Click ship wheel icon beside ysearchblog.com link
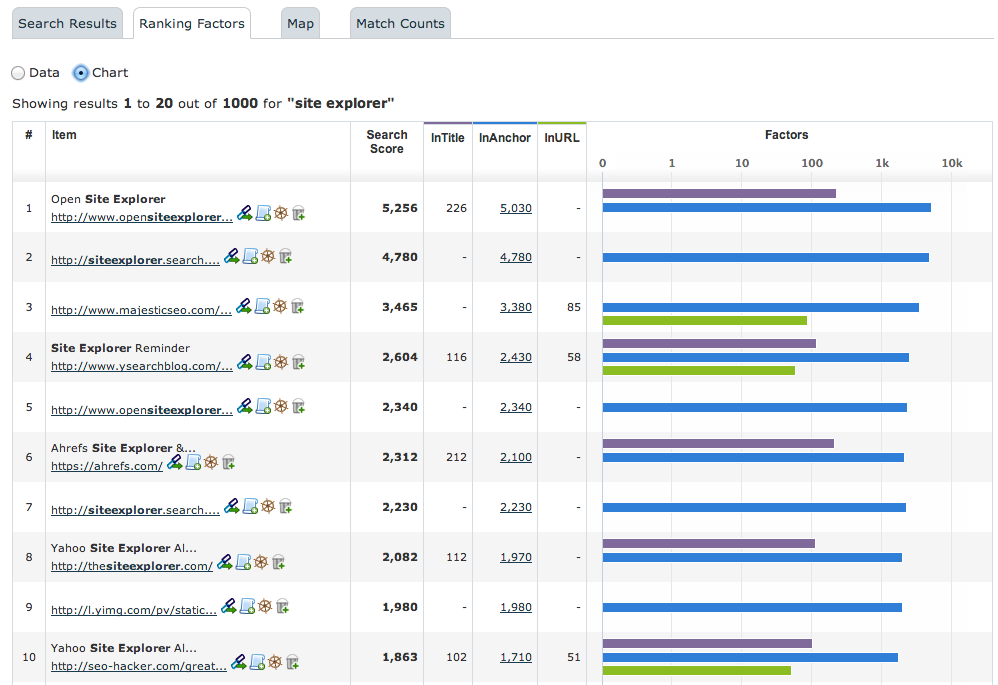Image resolution: width=998 pixels, height=685 pixels. [281, 362]
